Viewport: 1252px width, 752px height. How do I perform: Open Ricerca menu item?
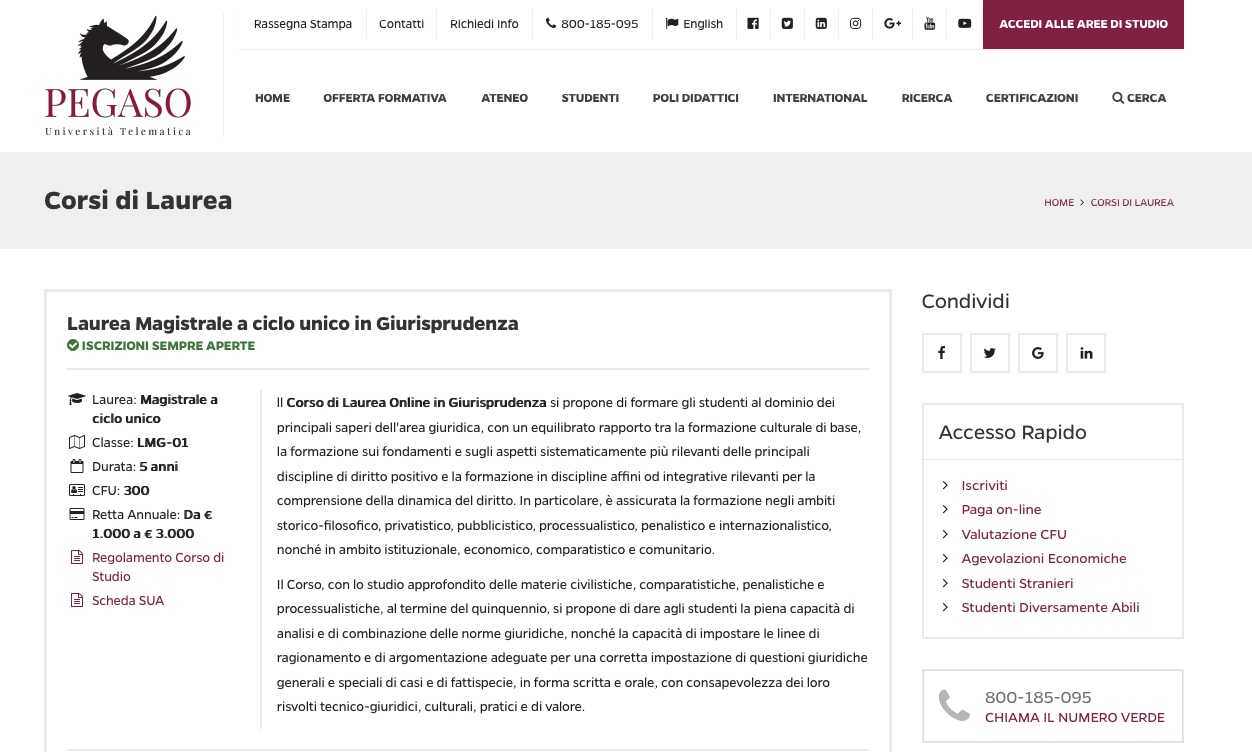point(927,98)
